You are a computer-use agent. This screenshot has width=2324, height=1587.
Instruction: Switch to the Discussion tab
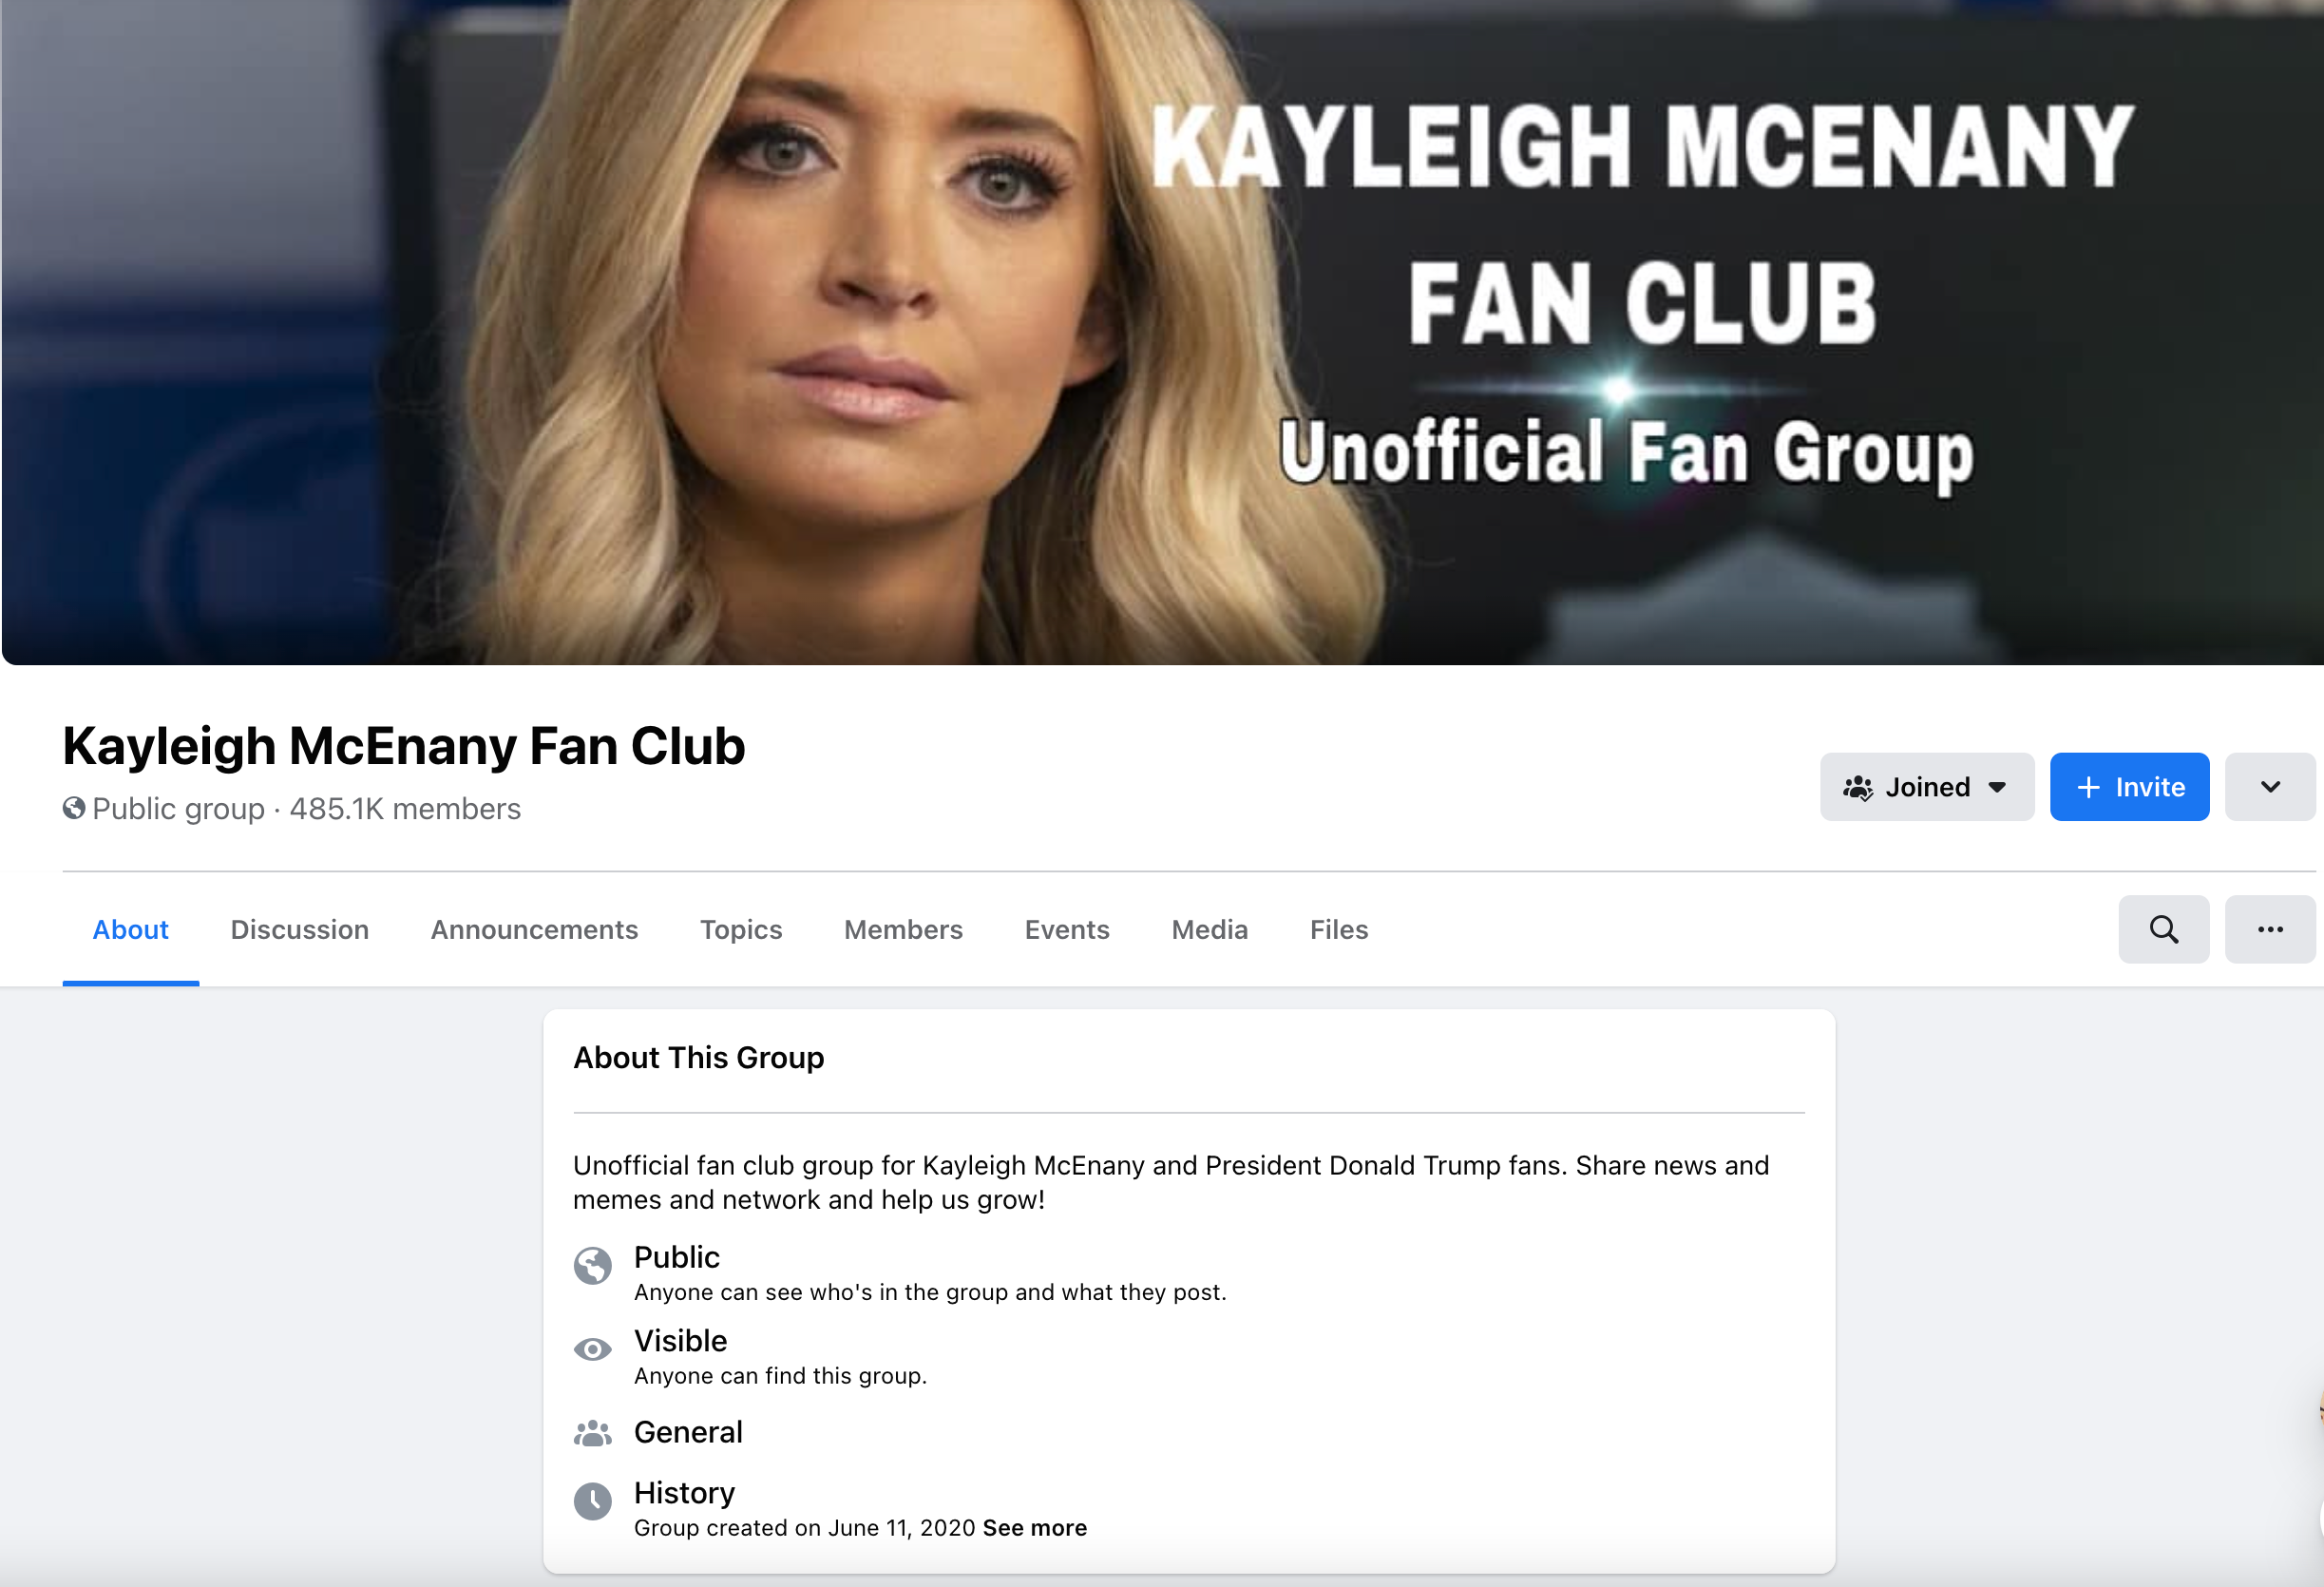click(299, 930)
